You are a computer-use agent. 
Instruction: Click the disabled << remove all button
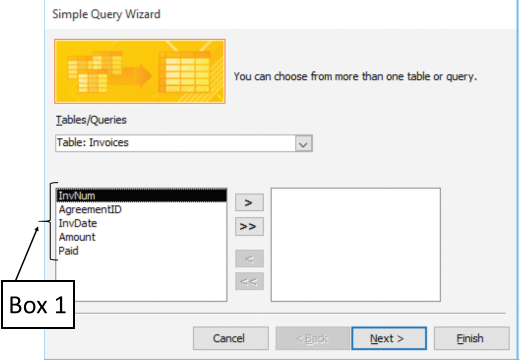coord(249,281)
